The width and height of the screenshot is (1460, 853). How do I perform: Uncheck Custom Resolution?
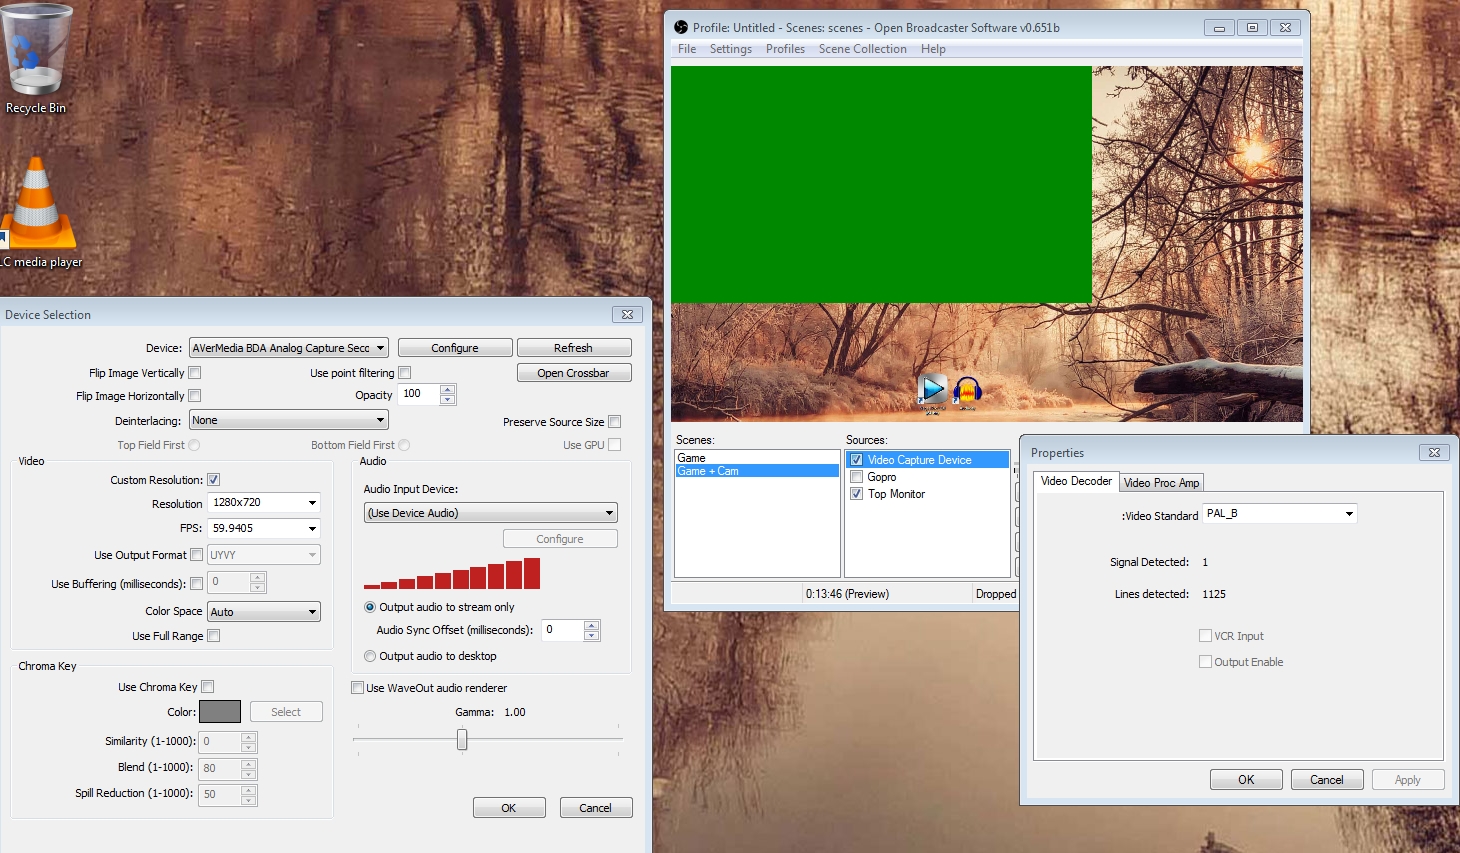pos(214,480)
